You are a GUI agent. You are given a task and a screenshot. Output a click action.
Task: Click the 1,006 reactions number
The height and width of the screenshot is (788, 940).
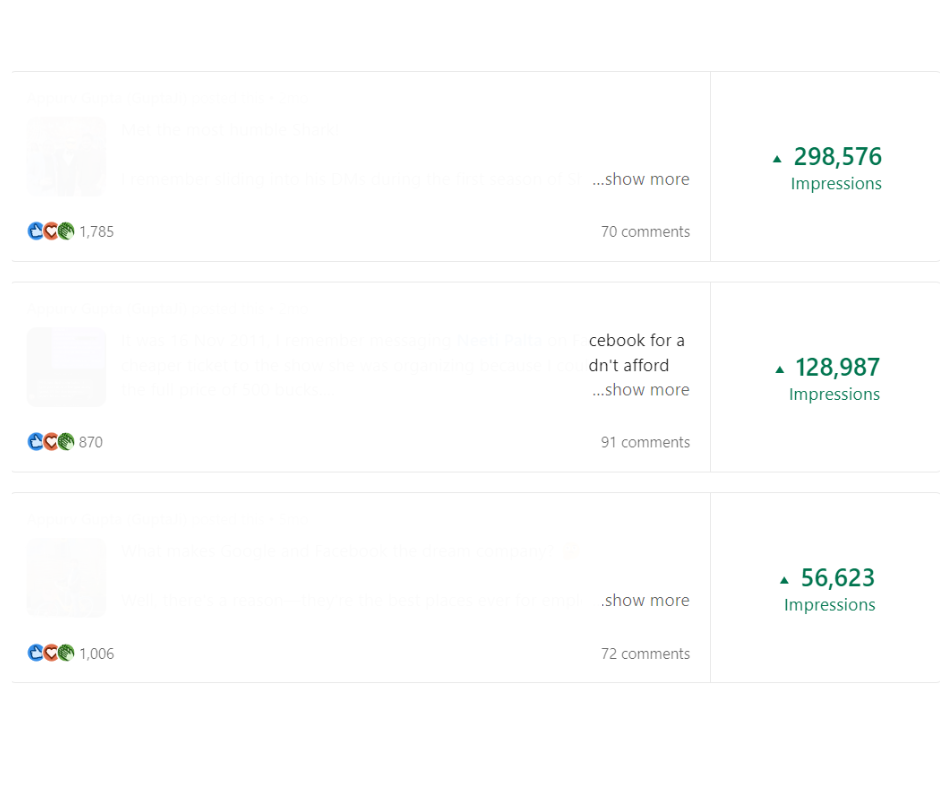pos(97,654)
